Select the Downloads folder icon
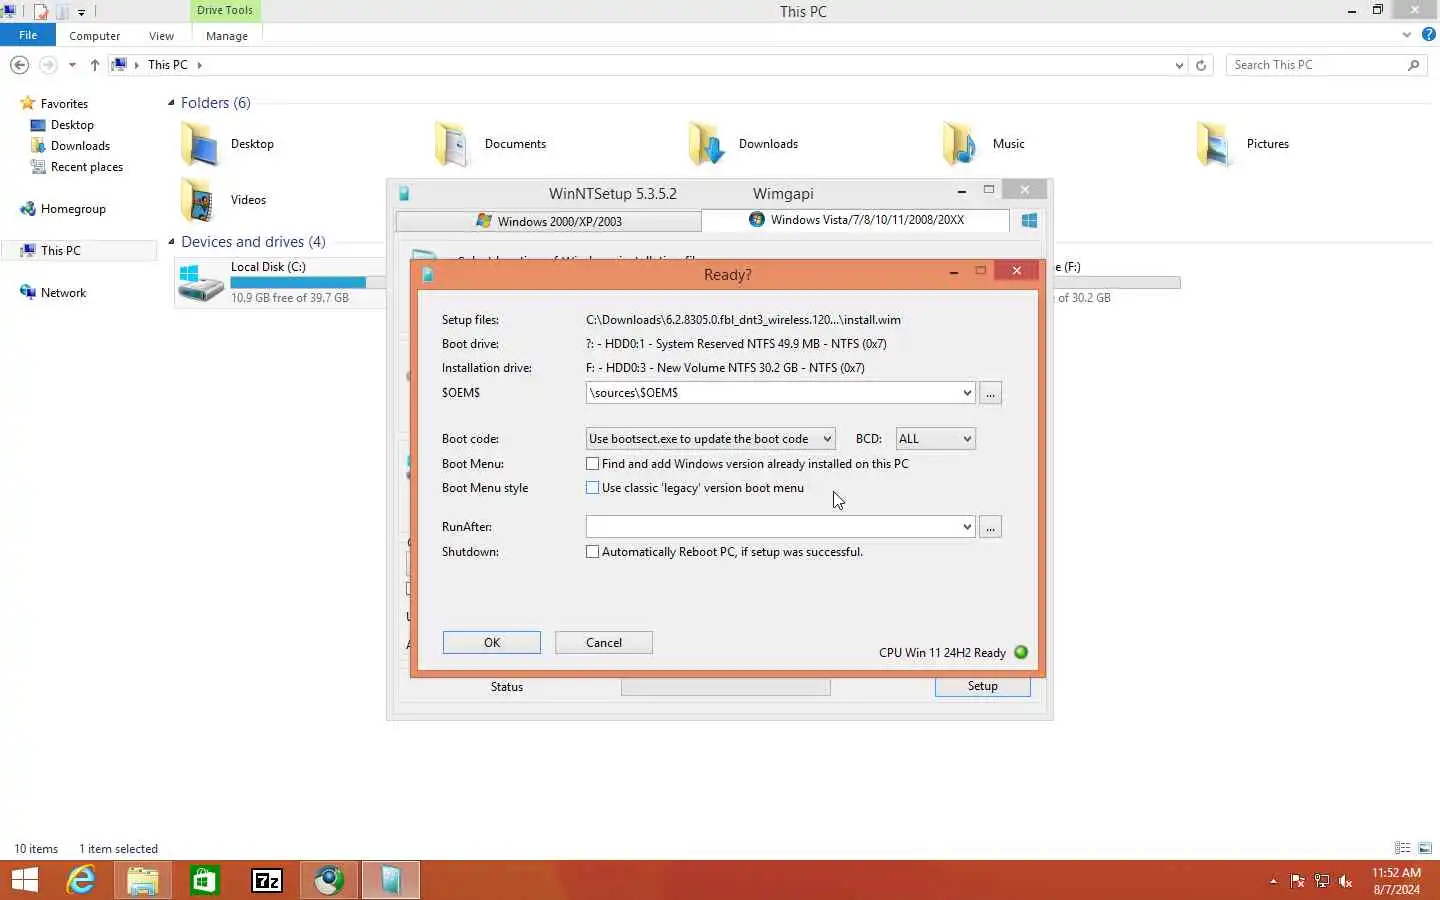Image resolution: width=1440 pixels, height=900 pixels. (707, 144)
